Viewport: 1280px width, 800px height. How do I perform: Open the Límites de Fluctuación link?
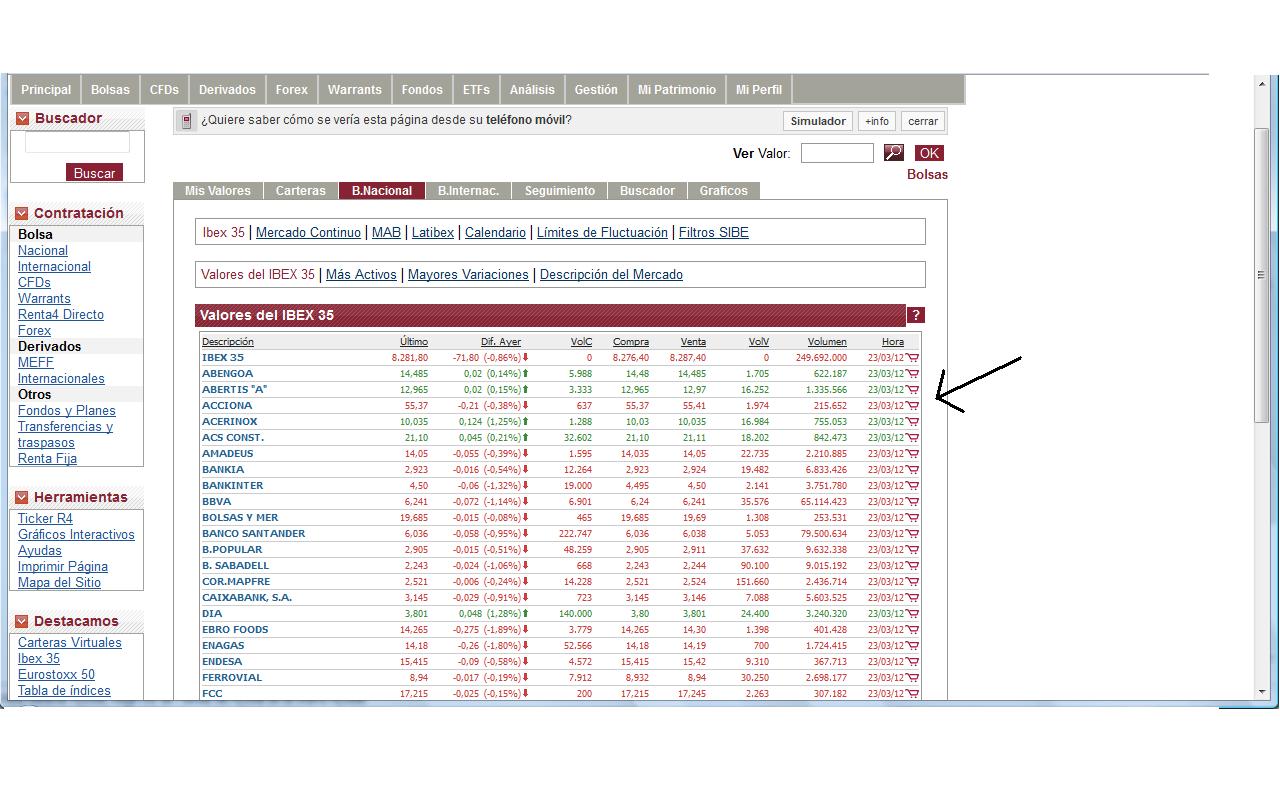[602, 233]
